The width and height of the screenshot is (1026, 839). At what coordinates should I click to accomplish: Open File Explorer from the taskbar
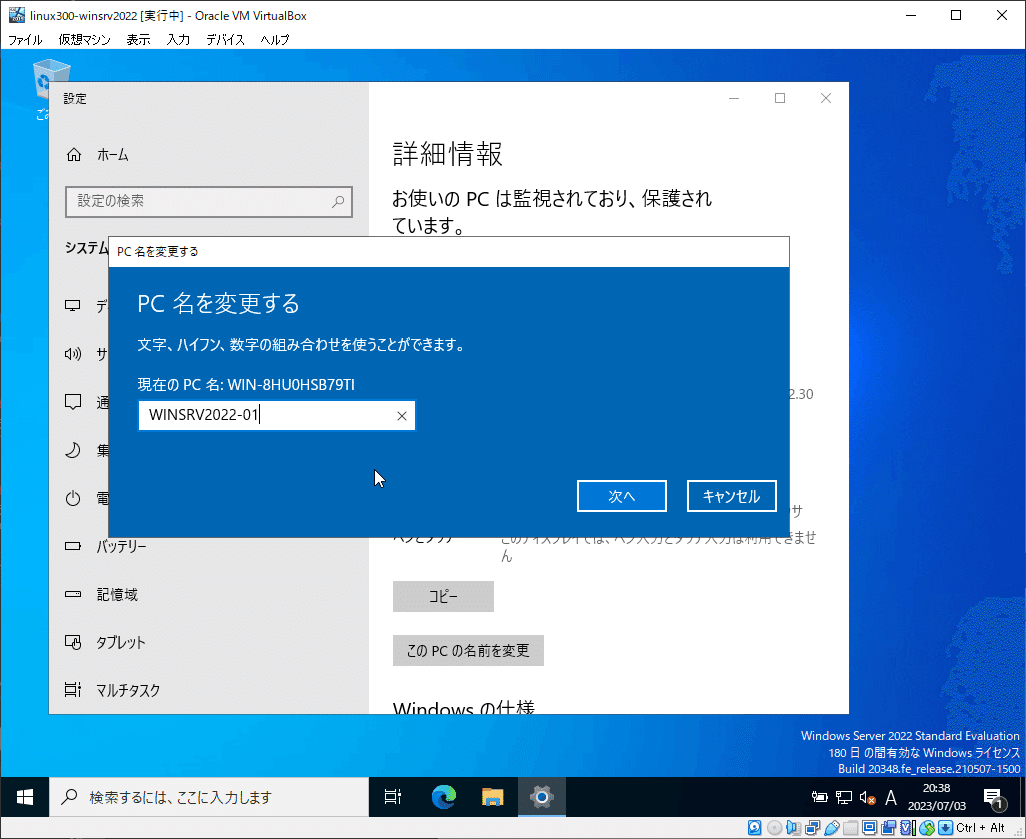[x=493, y=797]
